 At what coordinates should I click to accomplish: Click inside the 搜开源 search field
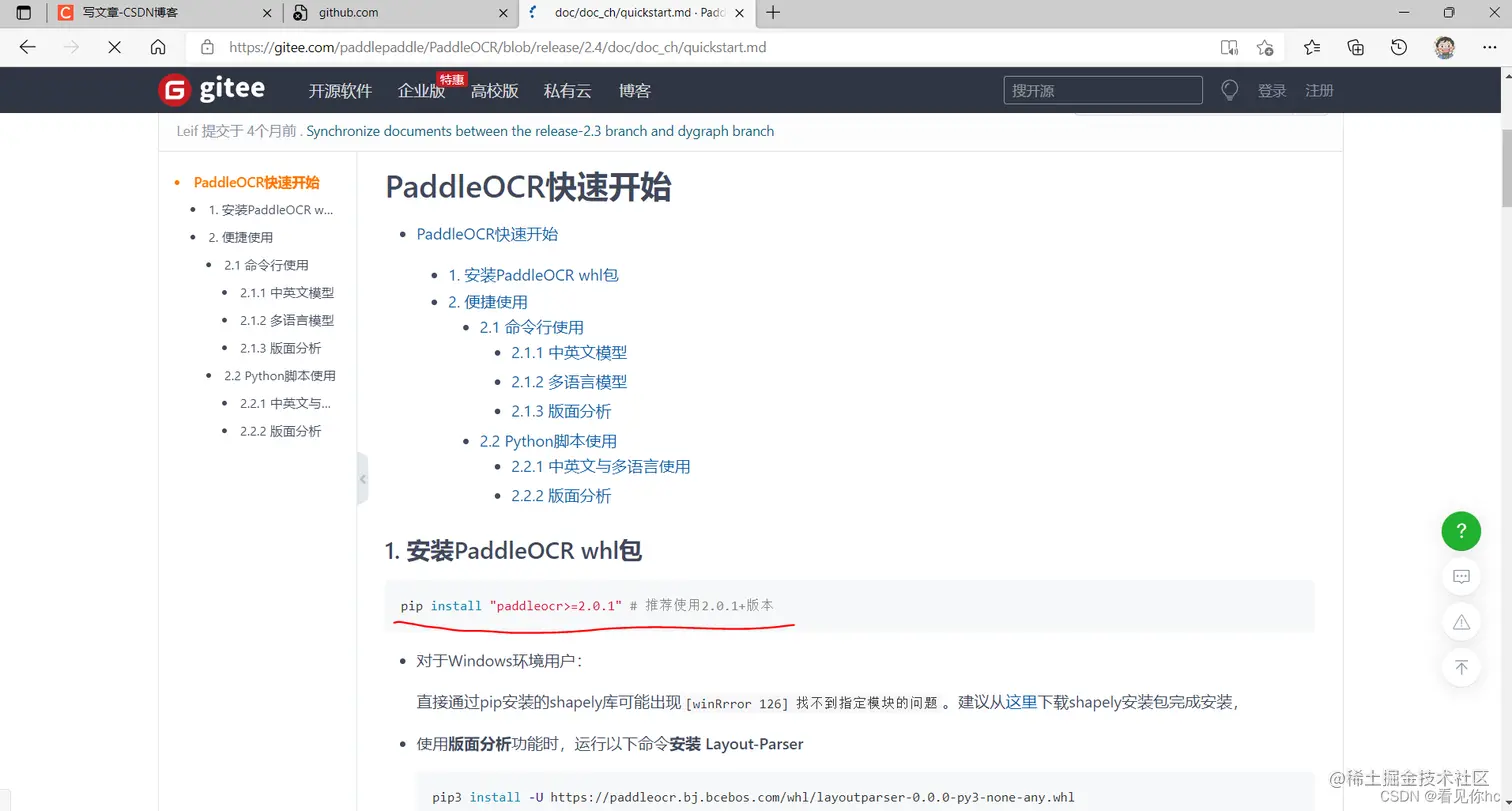[x=1100, y=90]
